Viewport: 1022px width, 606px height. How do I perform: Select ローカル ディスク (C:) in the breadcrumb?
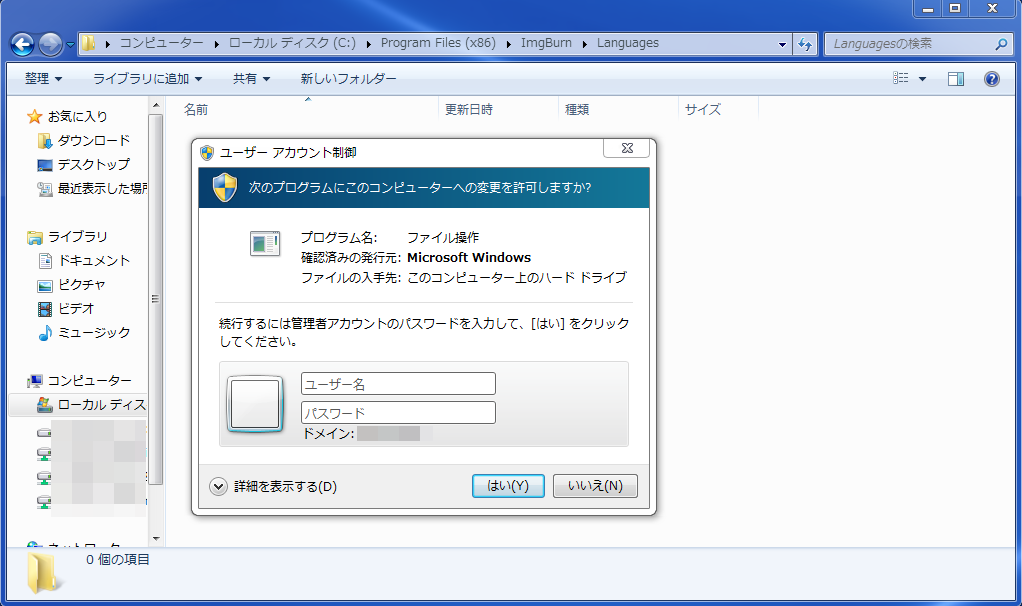(292, 43)
